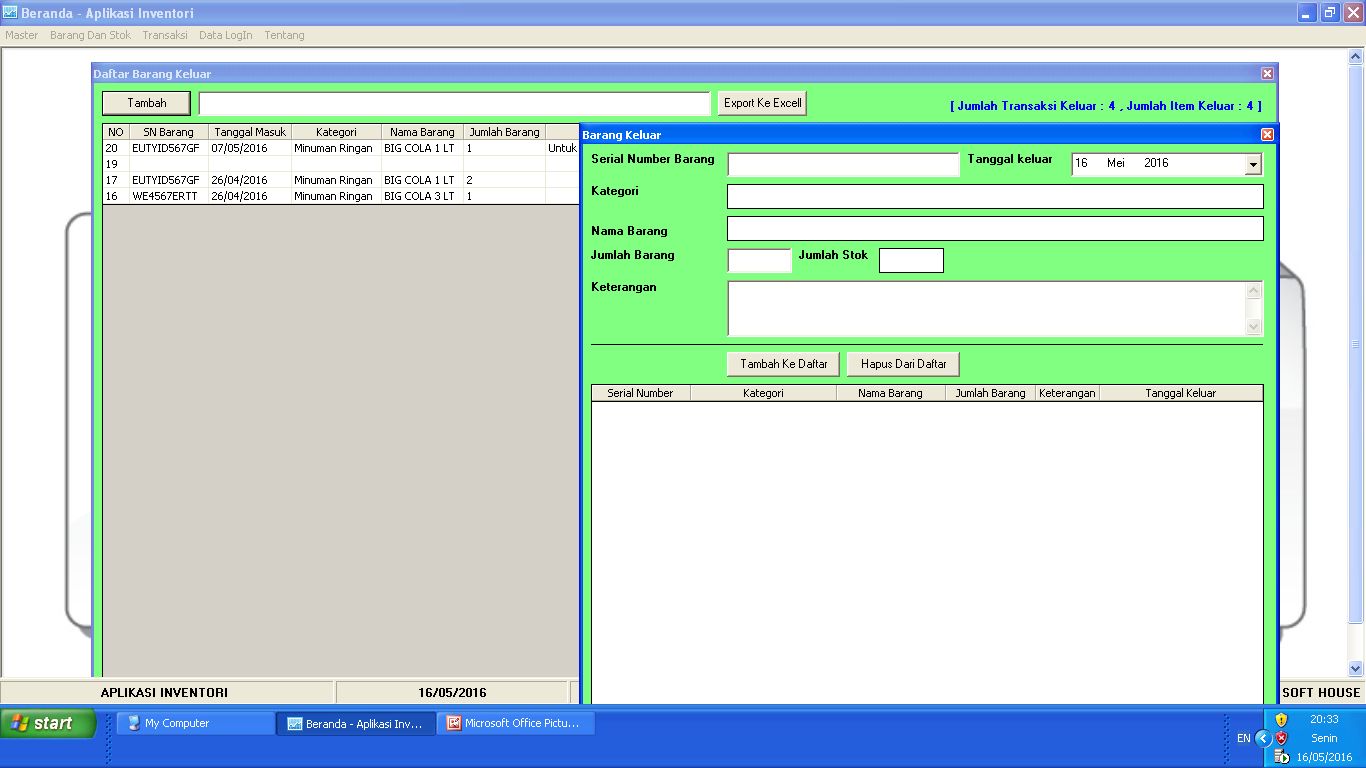Click the tray clock 20:33
The width and height of the screenshot is (1366, 768).
tap(1324, 719)
